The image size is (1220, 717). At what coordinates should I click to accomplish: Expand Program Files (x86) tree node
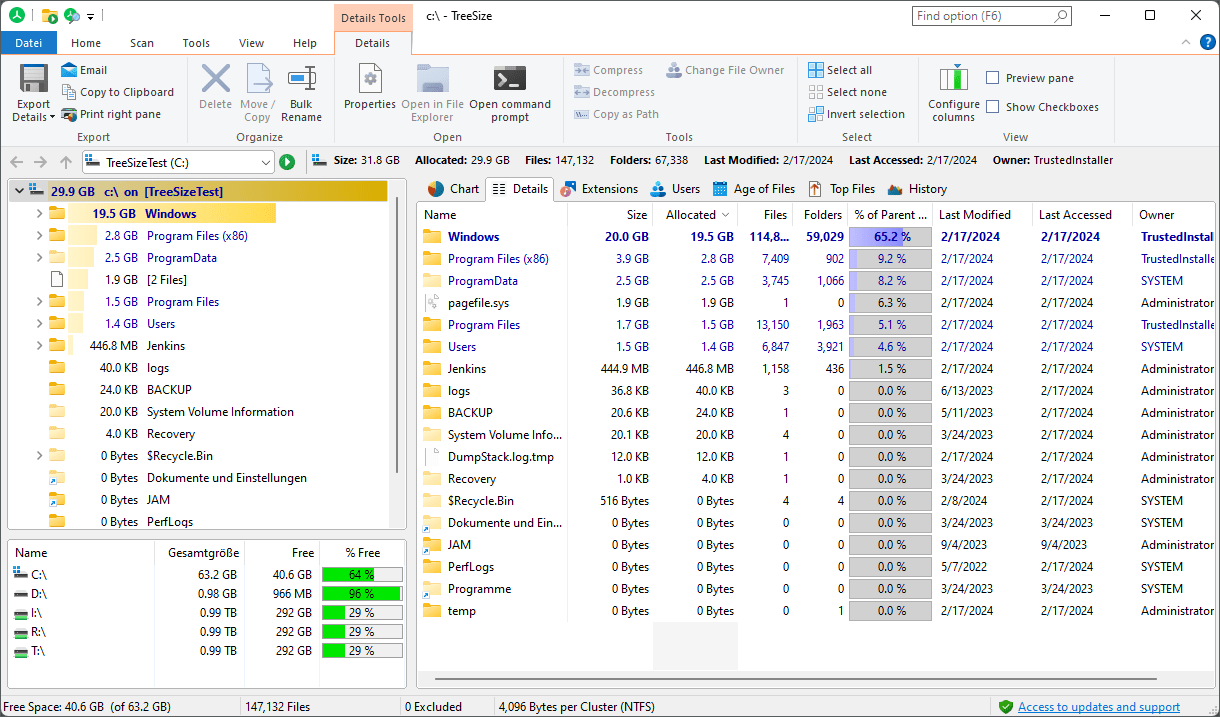[x=39, y=235]
